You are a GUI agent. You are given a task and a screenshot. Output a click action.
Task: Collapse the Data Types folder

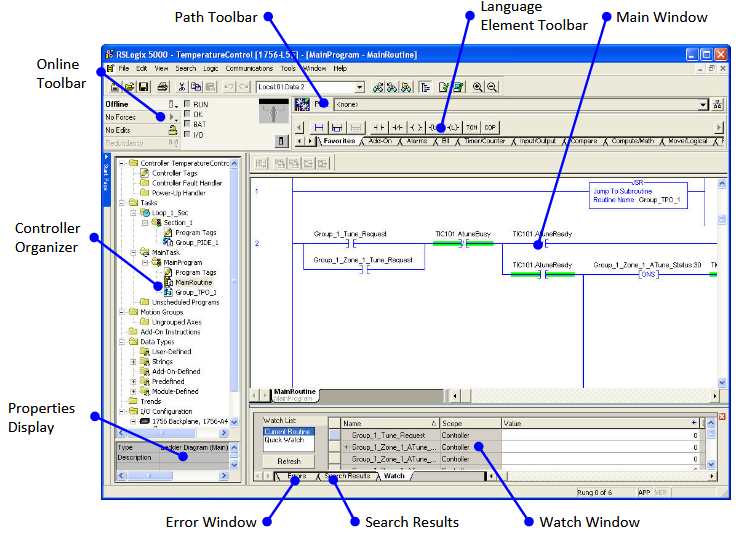122,342
